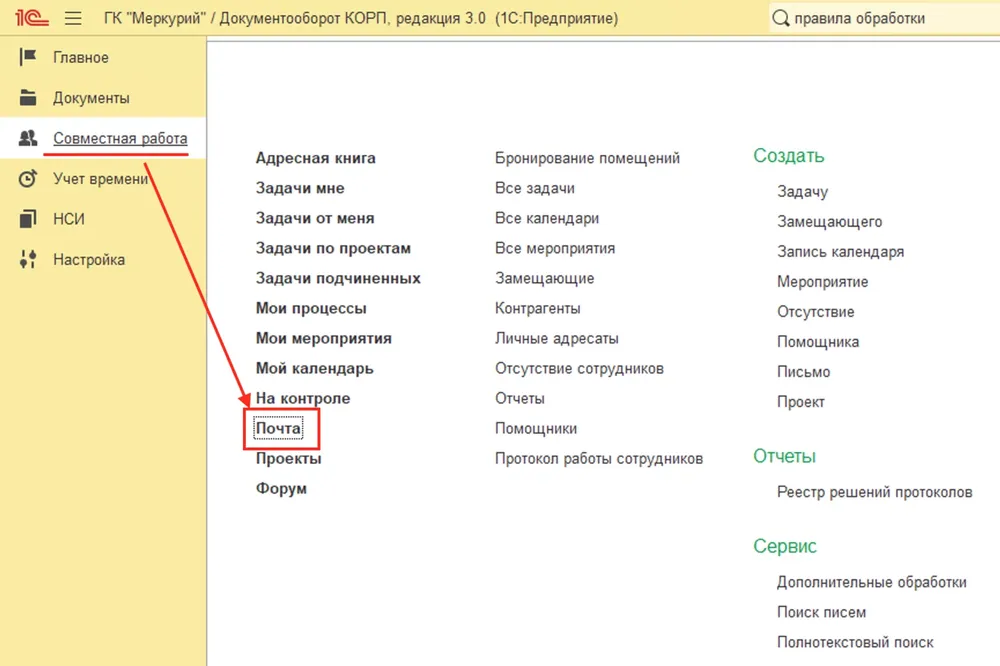Open Мои мероприятия
The image size is (1000, 666).
[x=323, y=337]
